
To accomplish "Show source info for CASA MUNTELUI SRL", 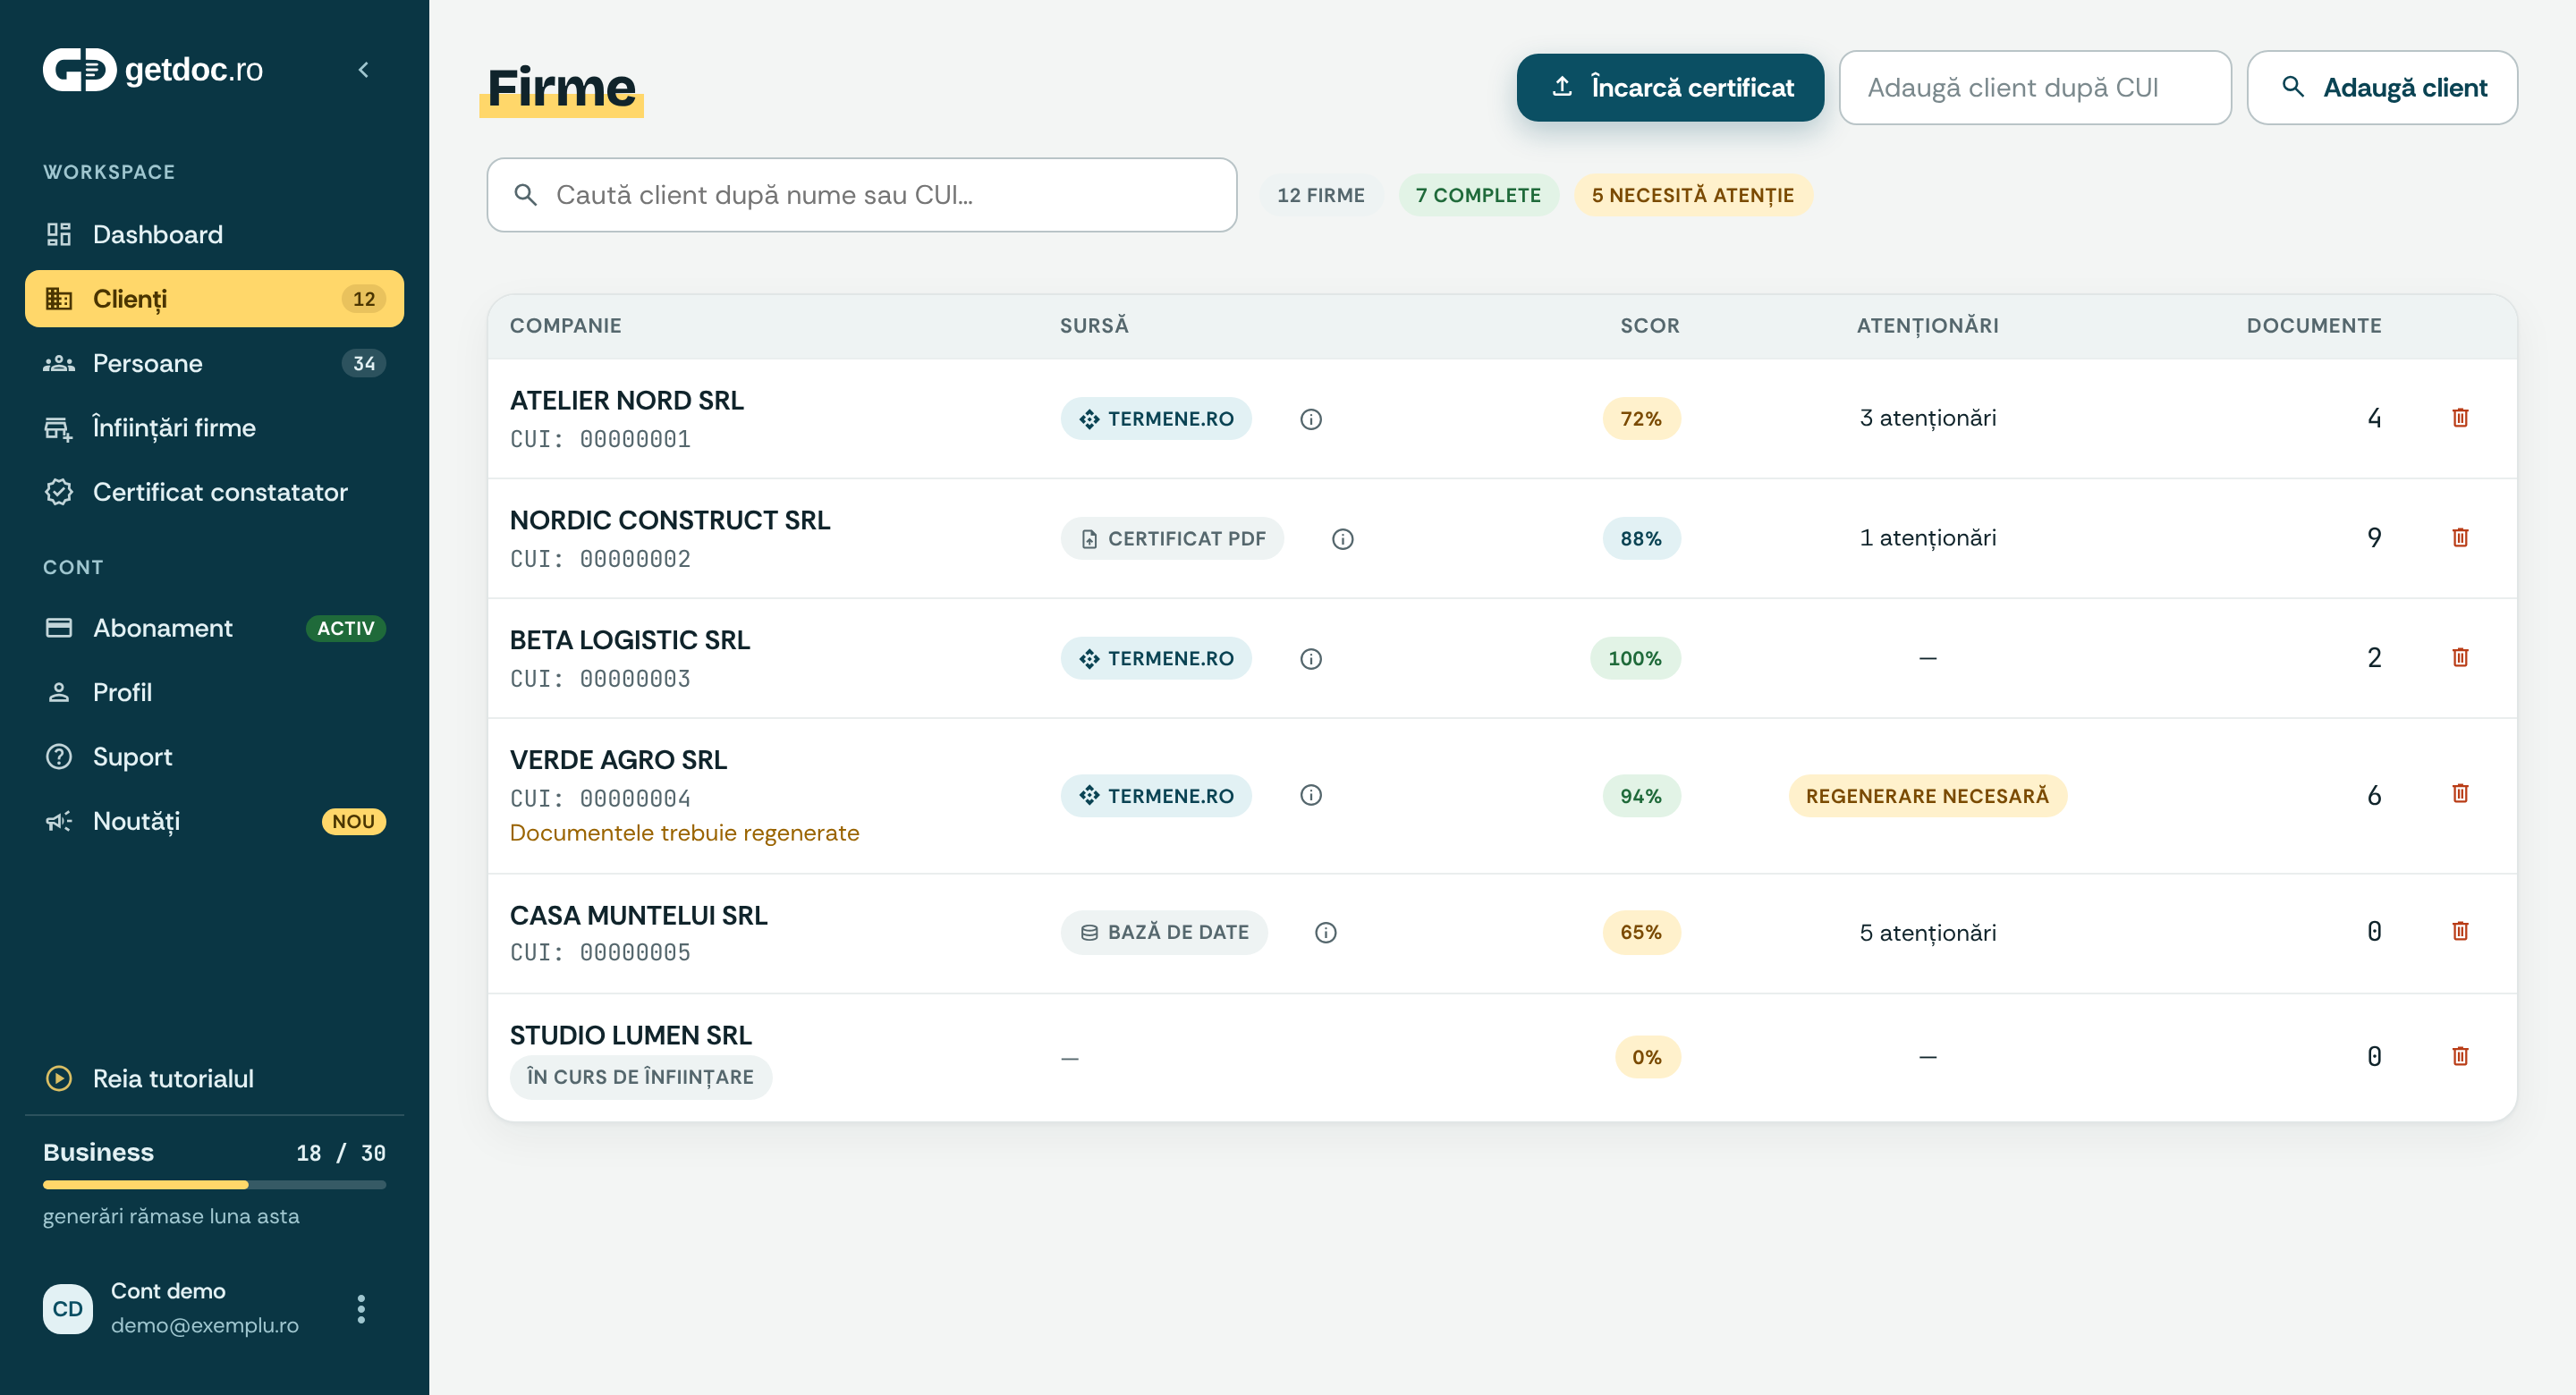I will (x=1326, y=933).
